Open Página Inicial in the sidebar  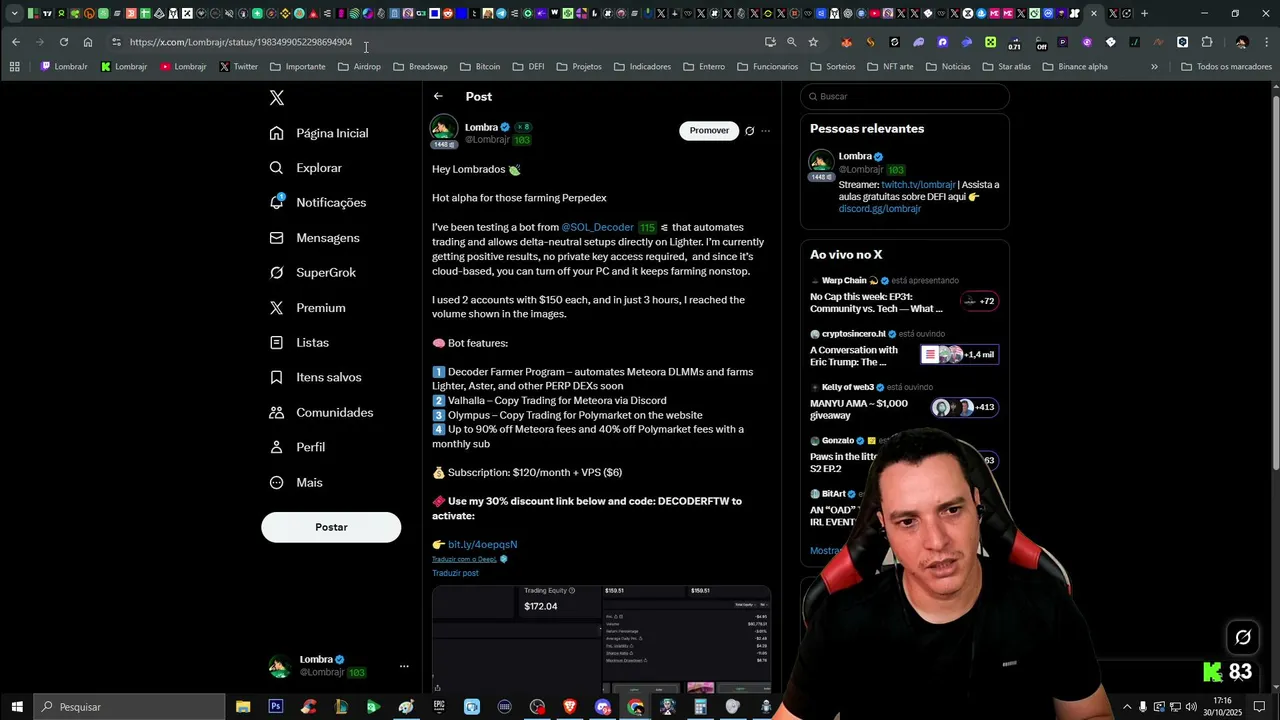319,133
